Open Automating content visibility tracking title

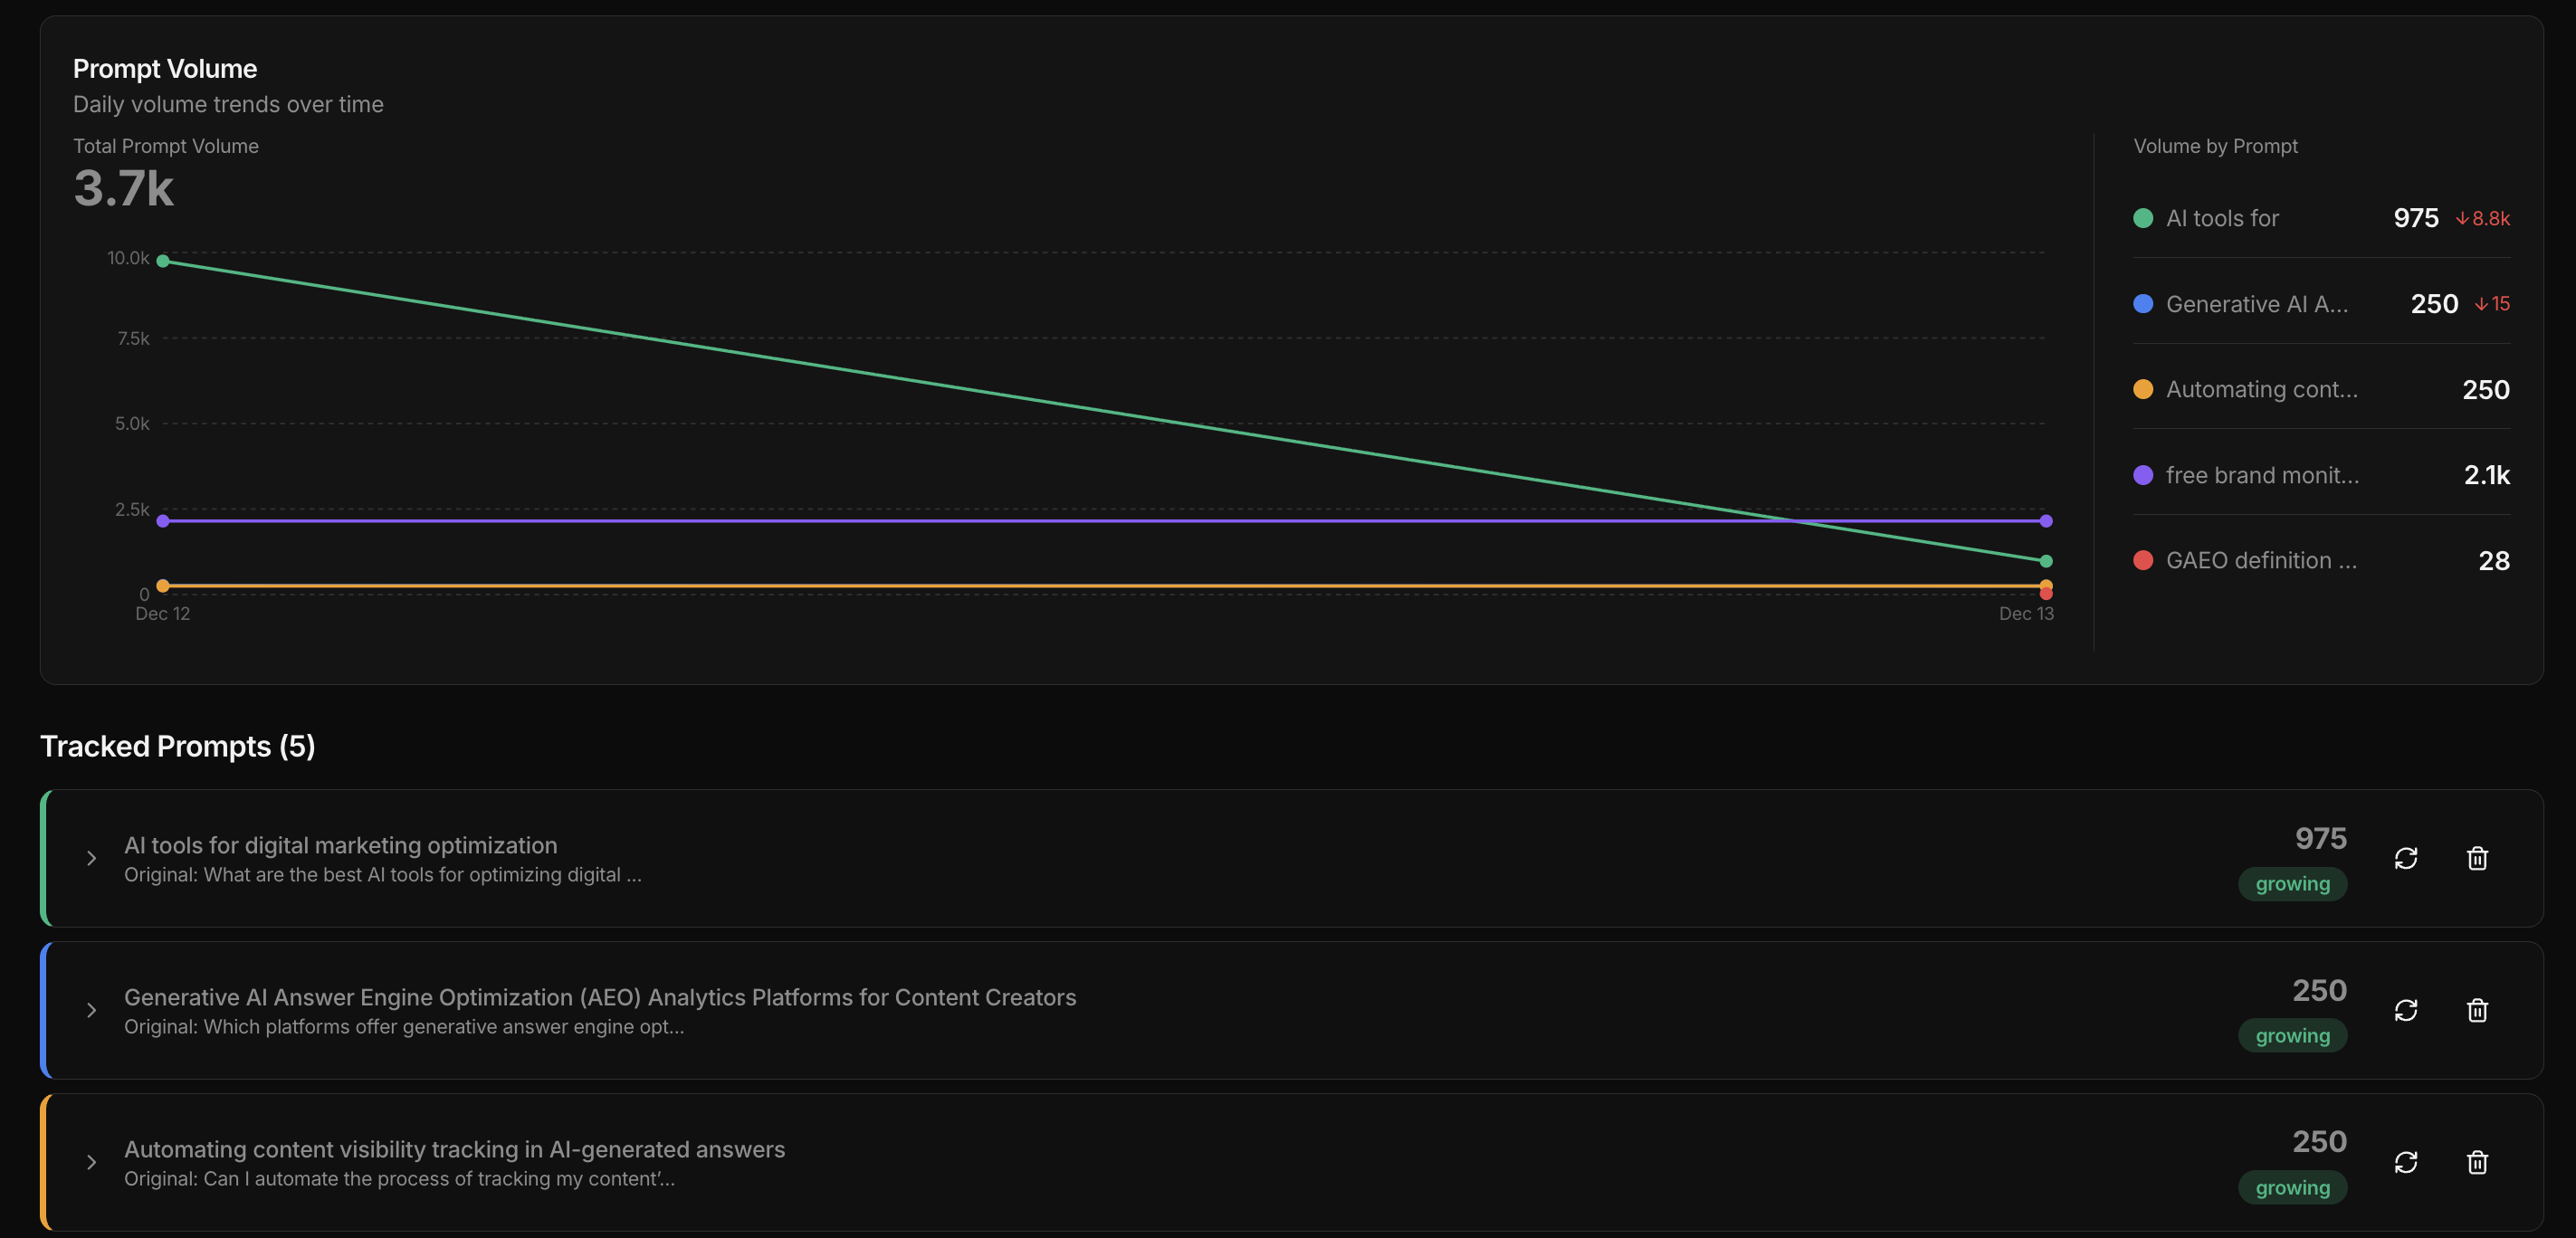[454, 1149]
